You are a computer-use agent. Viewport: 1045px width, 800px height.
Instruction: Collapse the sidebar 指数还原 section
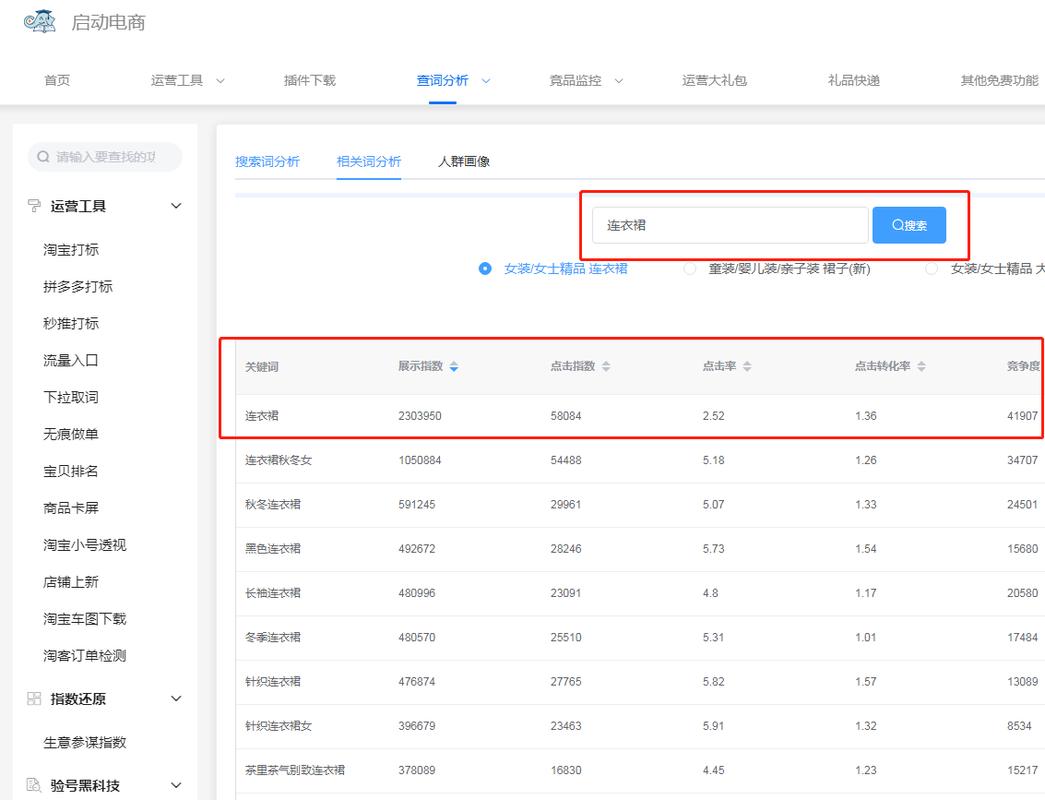176,699
